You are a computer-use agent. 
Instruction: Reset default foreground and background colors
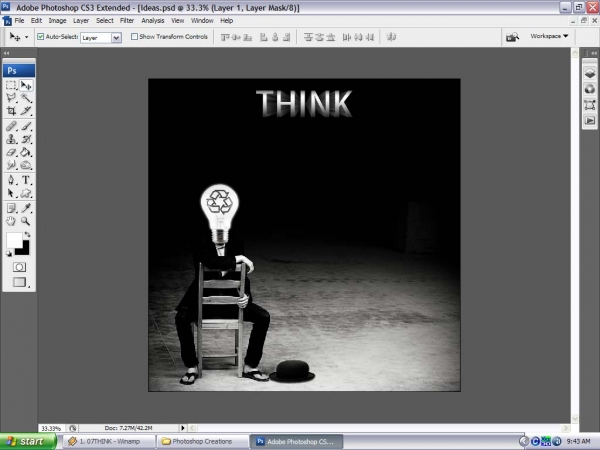tap(8, 253)
